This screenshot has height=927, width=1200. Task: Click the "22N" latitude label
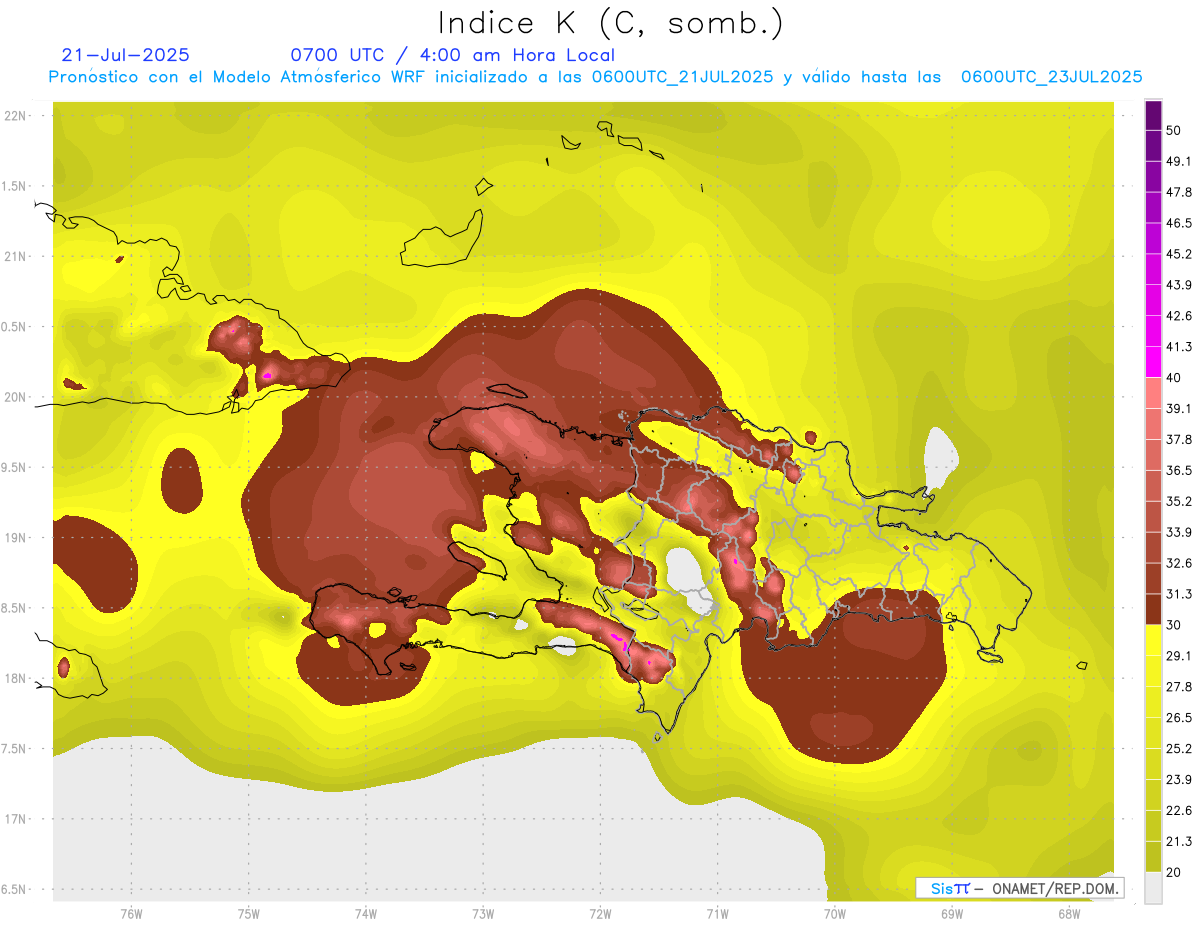17,116
